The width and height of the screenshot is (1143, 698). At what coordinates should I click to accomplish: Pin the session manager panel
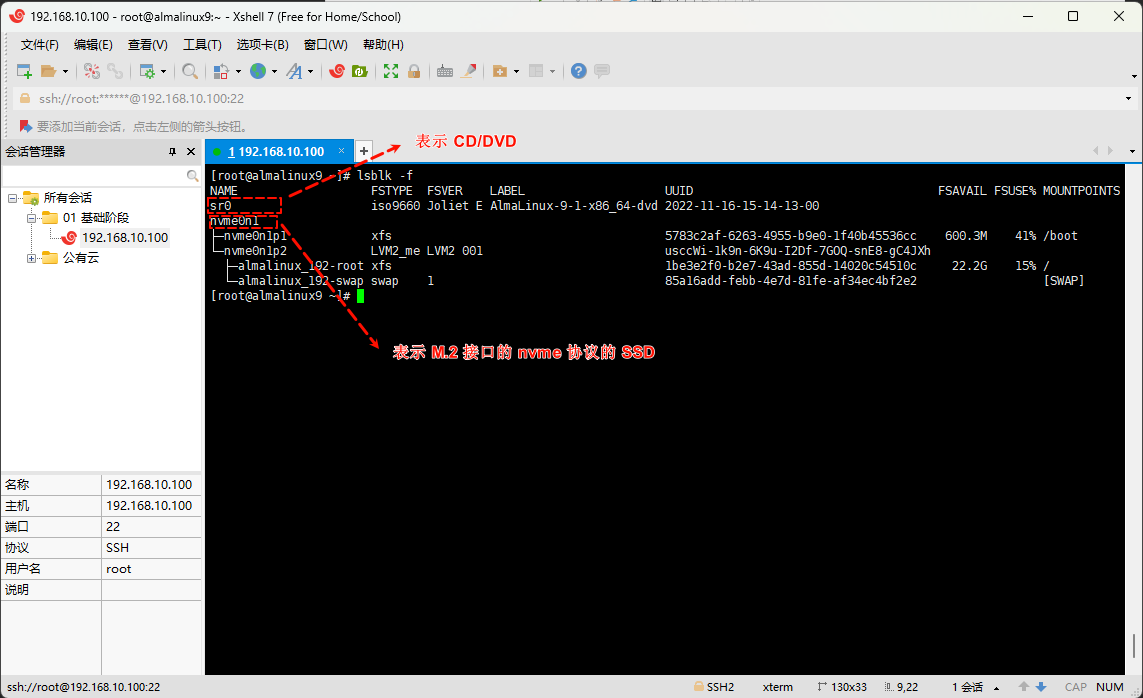pyautogui.click(x=173, y=152)
